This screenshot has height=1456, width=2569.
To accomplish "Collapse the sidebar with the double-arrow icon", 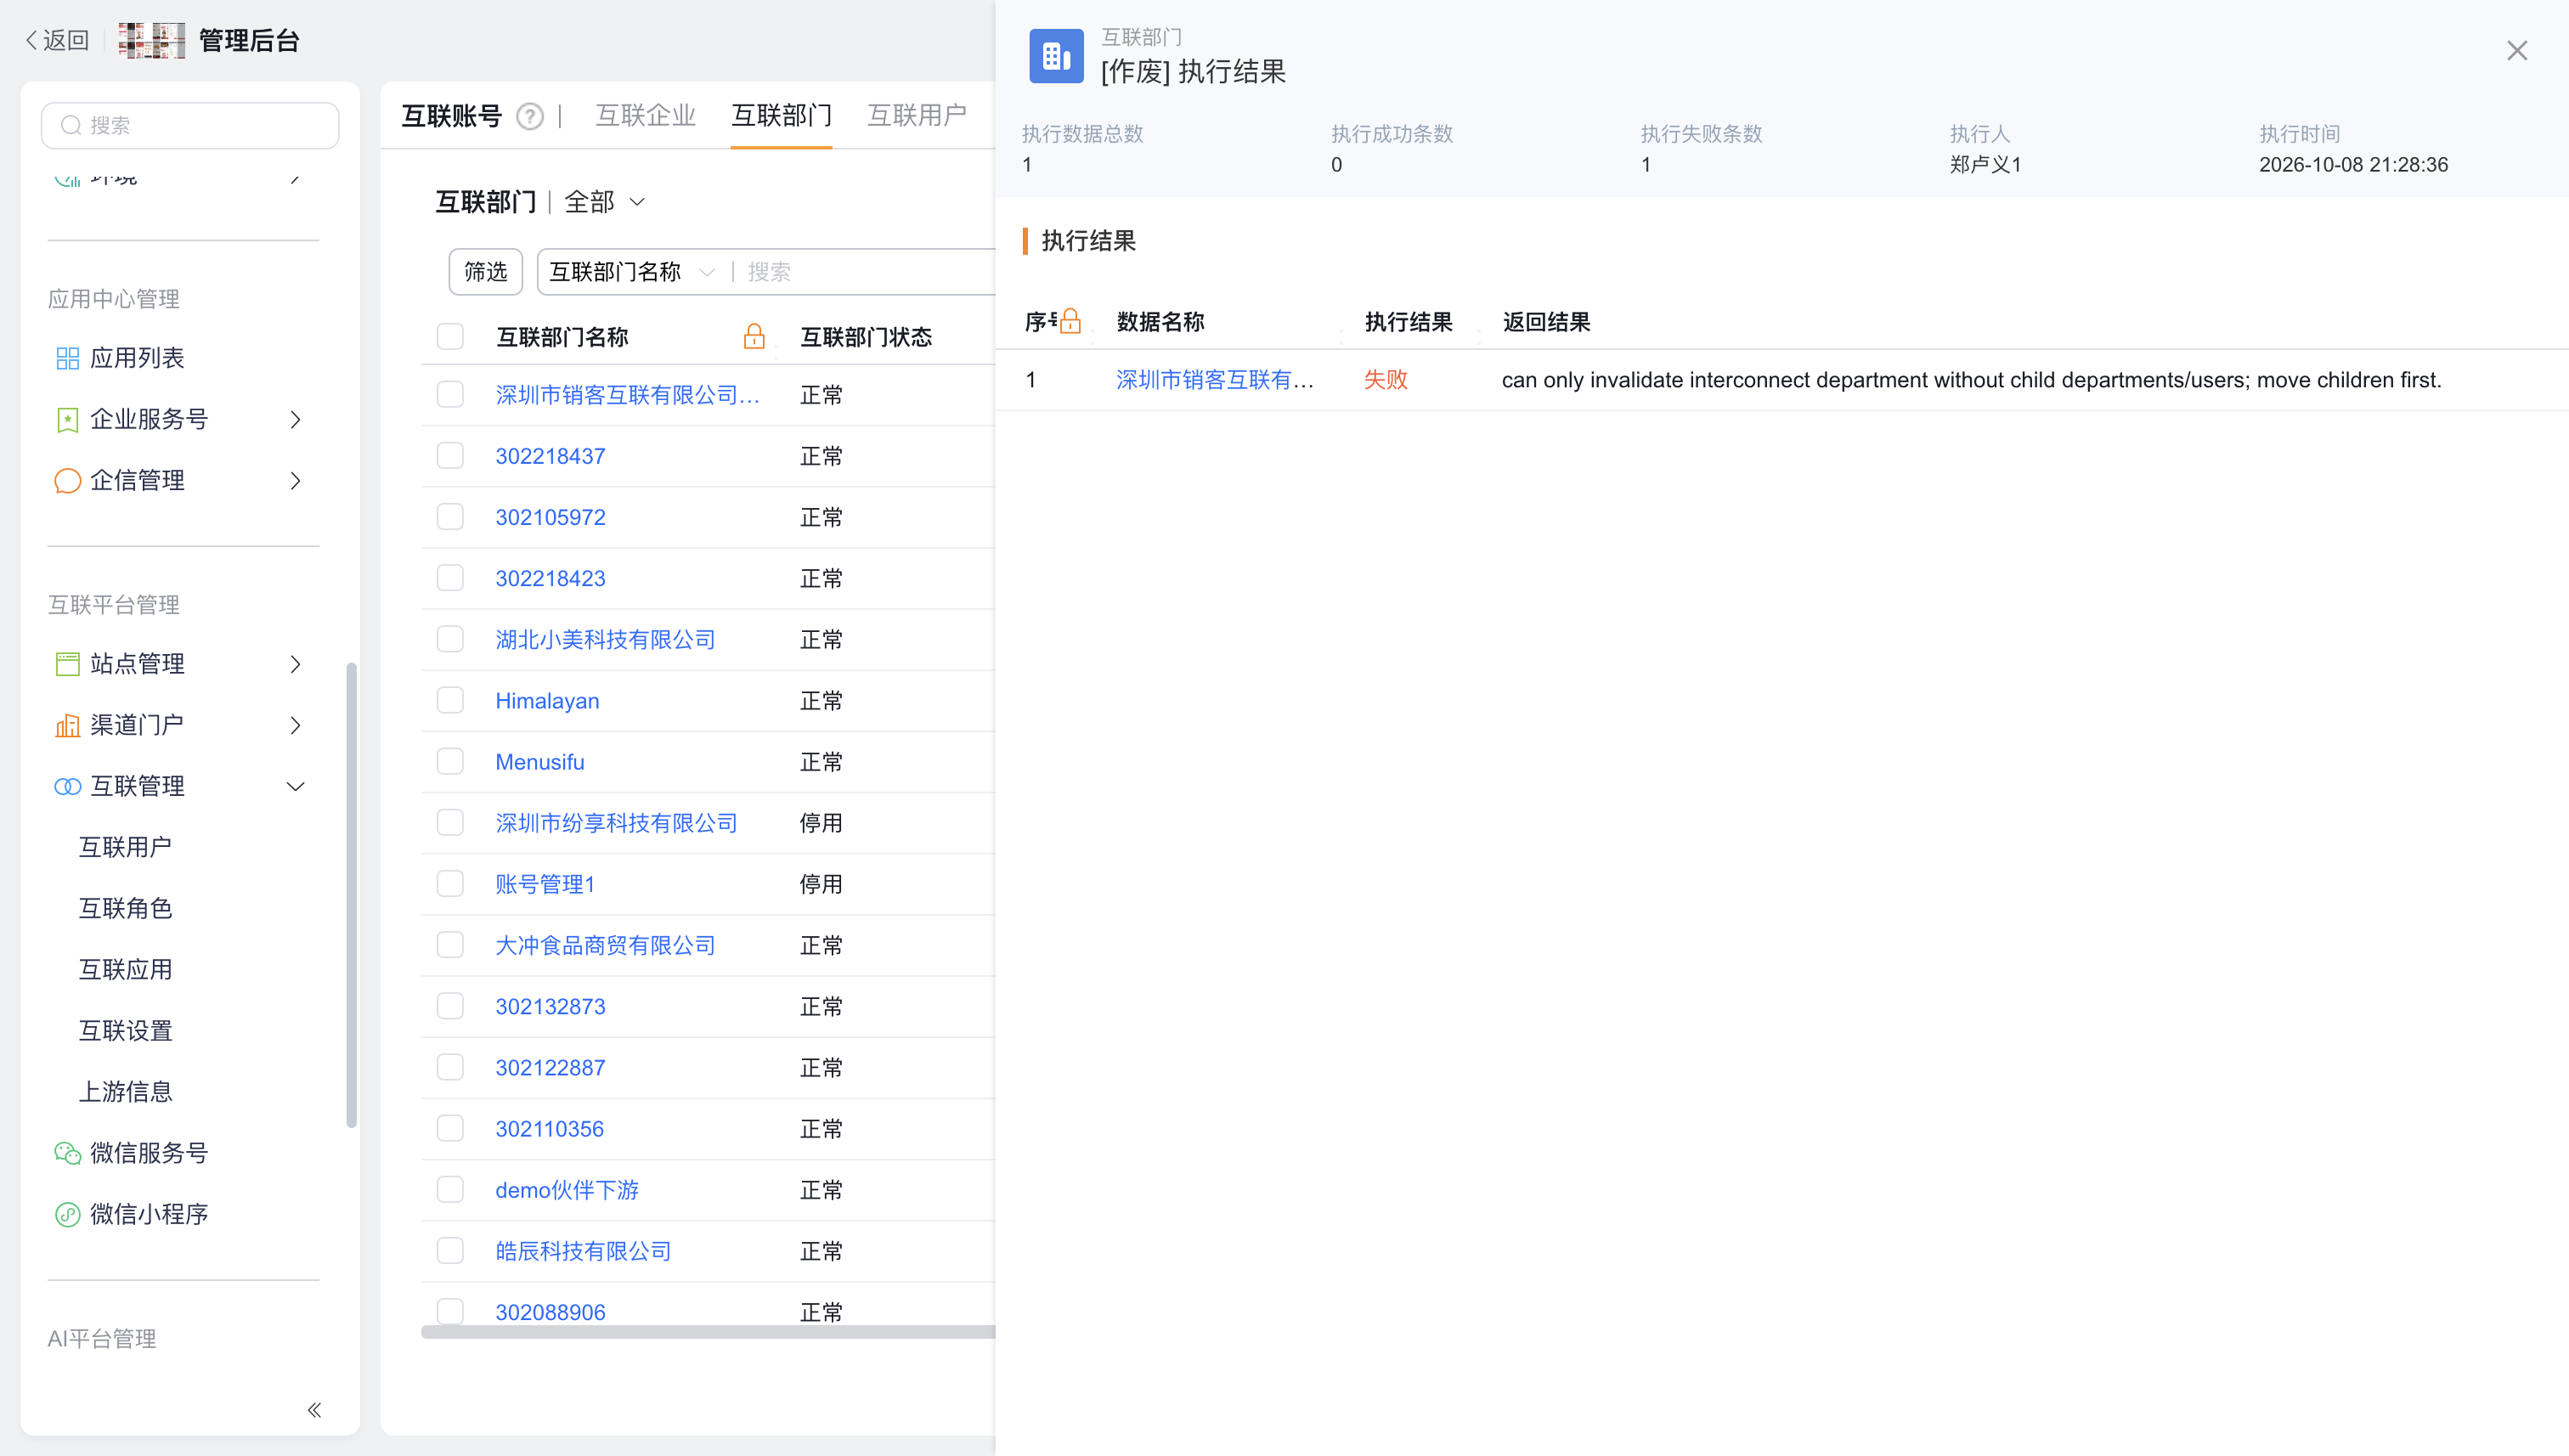I will click(x=314, y=1409).
